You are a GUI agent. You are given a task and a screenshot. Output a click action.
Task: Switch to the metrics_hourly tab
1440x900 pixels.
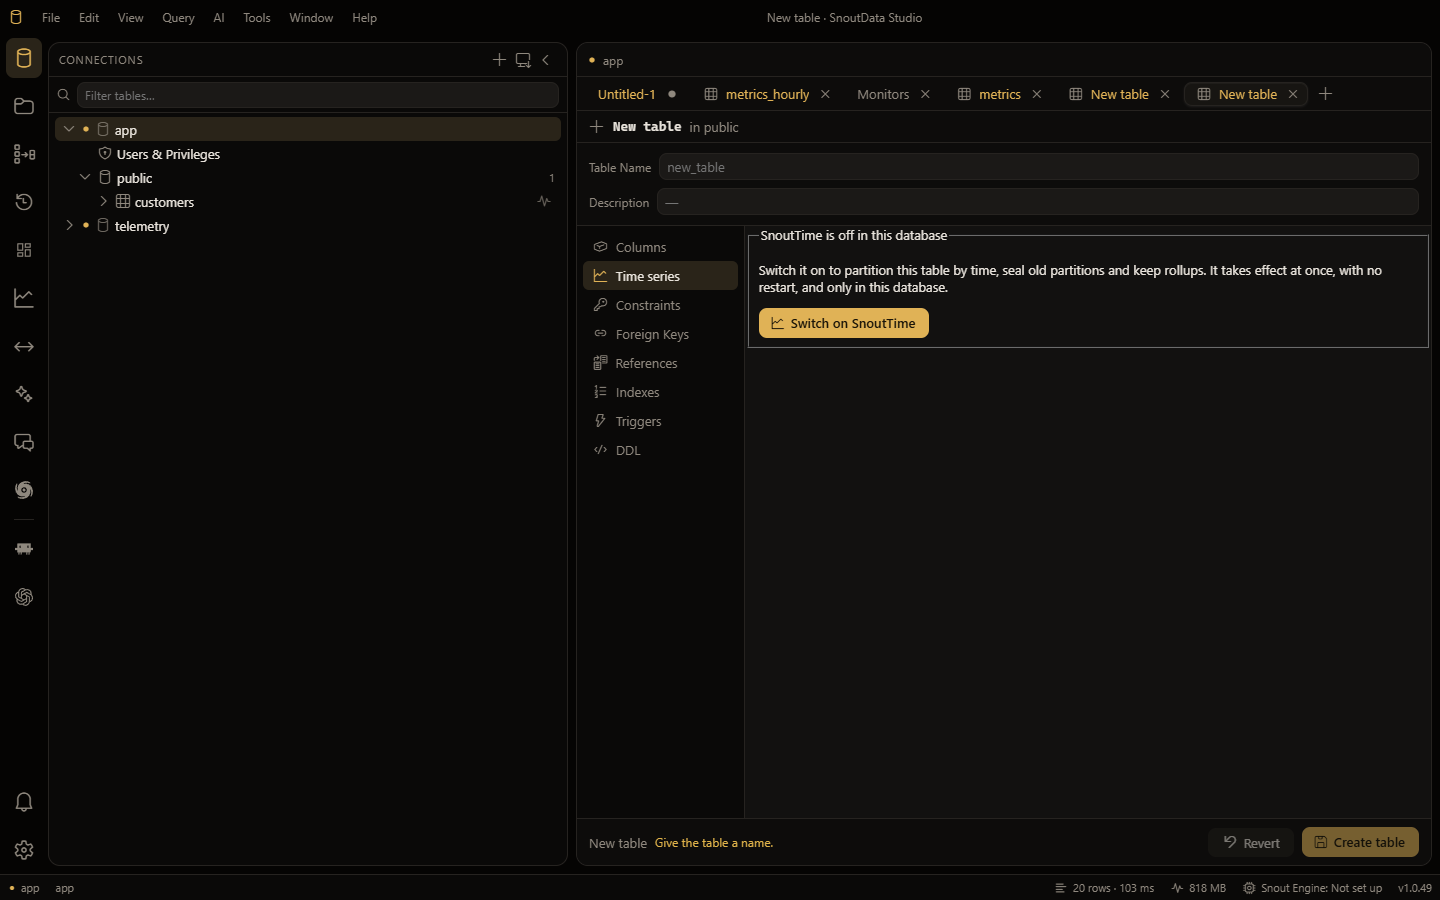click(x=767, y=94)
